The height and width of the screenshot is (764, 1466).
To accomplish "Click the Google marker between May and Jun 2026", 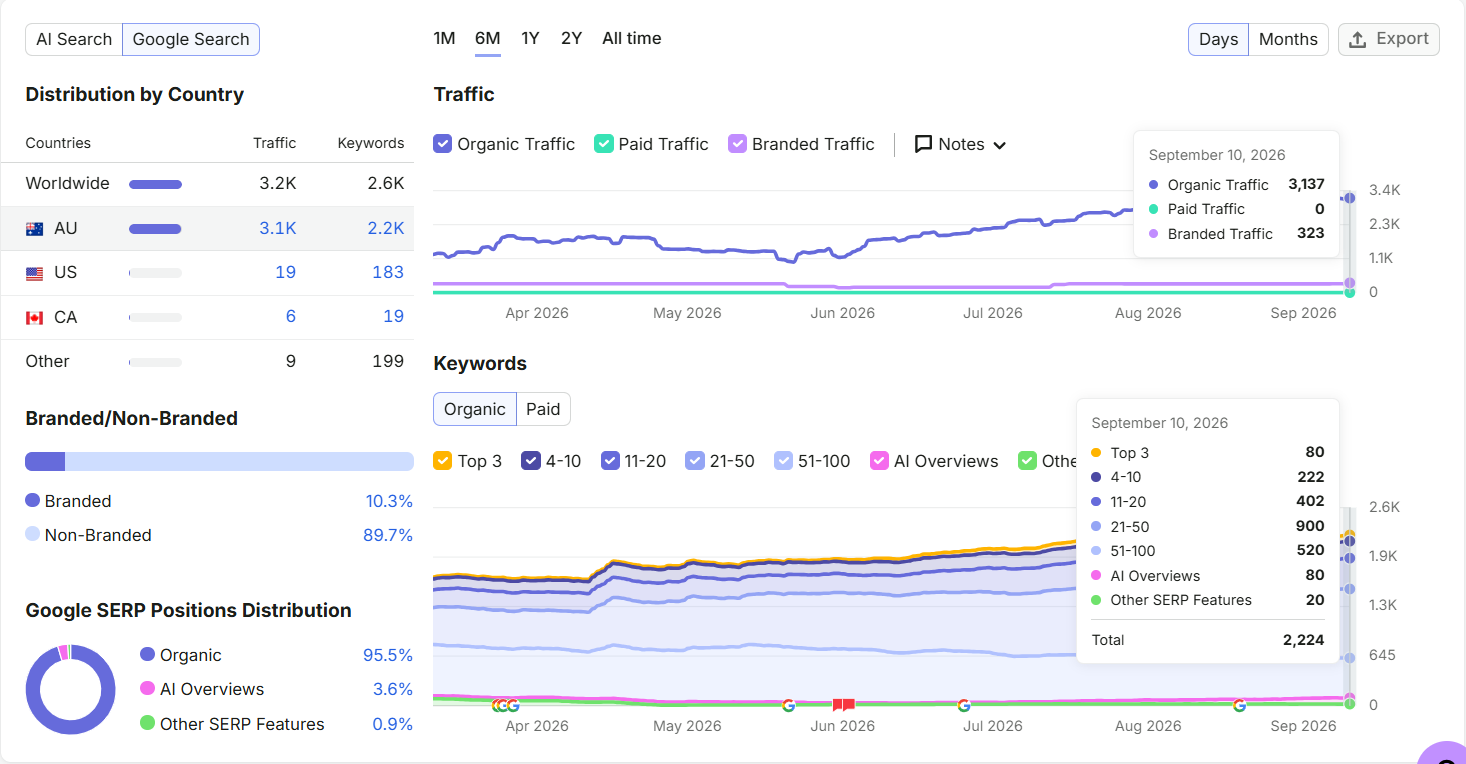I will tap(788, 705).
